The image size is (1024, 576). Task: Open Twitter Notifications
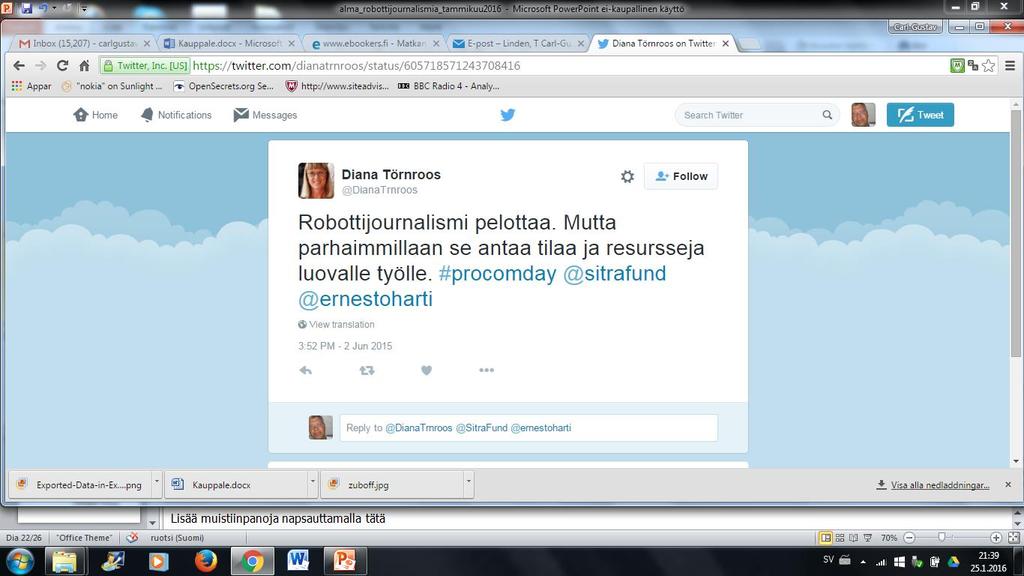176,115
